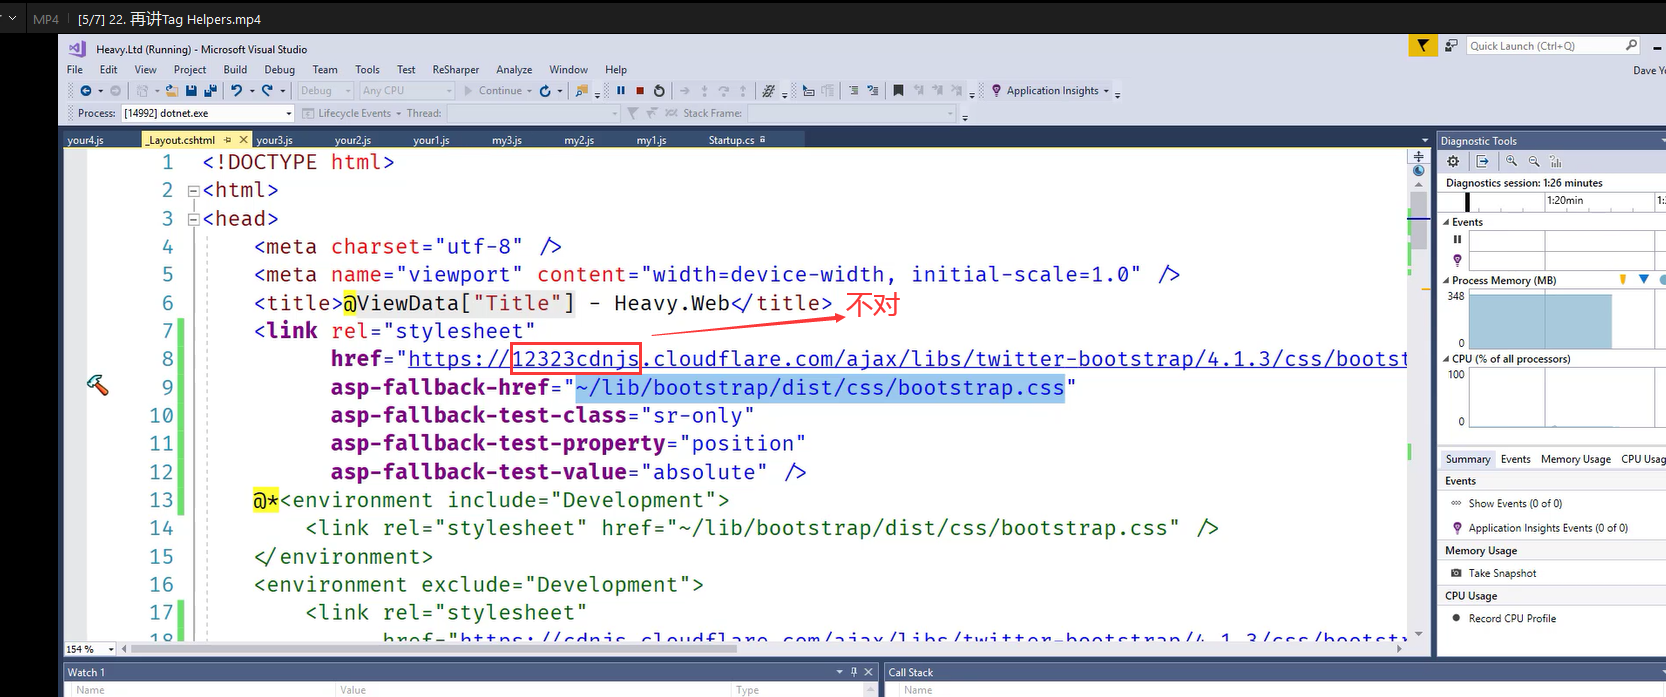1666x697 pixels.
Task: Click the Save All disks icon
Action: (209, 91)
